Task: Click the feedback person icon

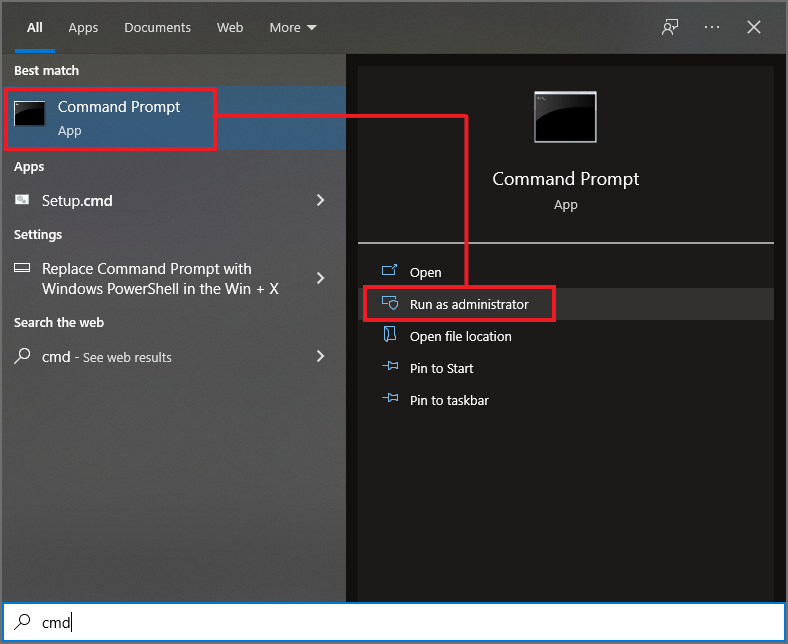Action: 669,27
